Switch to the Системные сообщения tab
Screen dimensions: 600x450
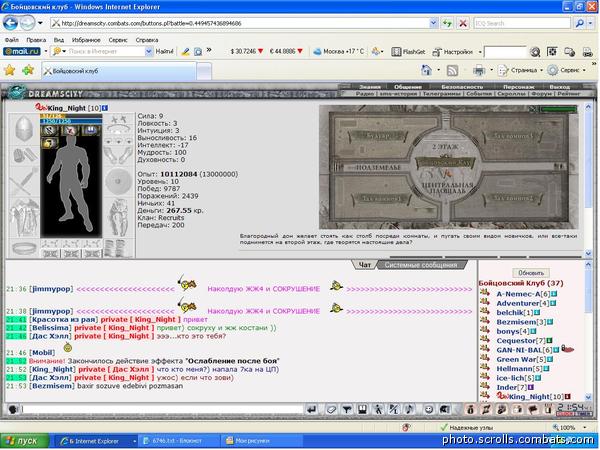[x=421, y=265]
